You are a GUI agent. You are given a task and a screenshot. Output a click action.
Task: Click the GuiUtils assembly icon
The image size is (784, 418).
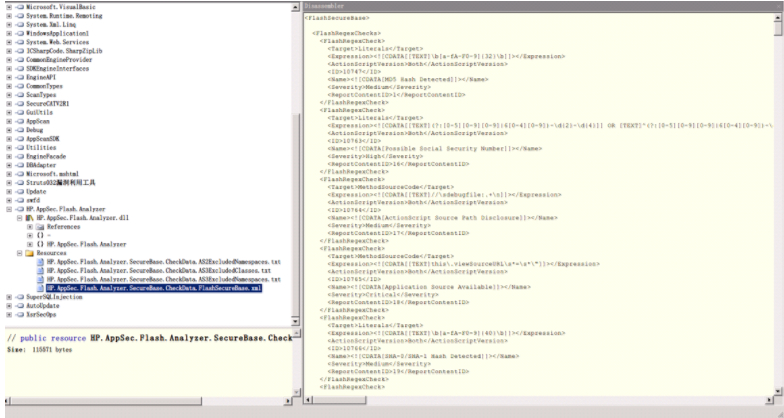(x=20, y=112)
